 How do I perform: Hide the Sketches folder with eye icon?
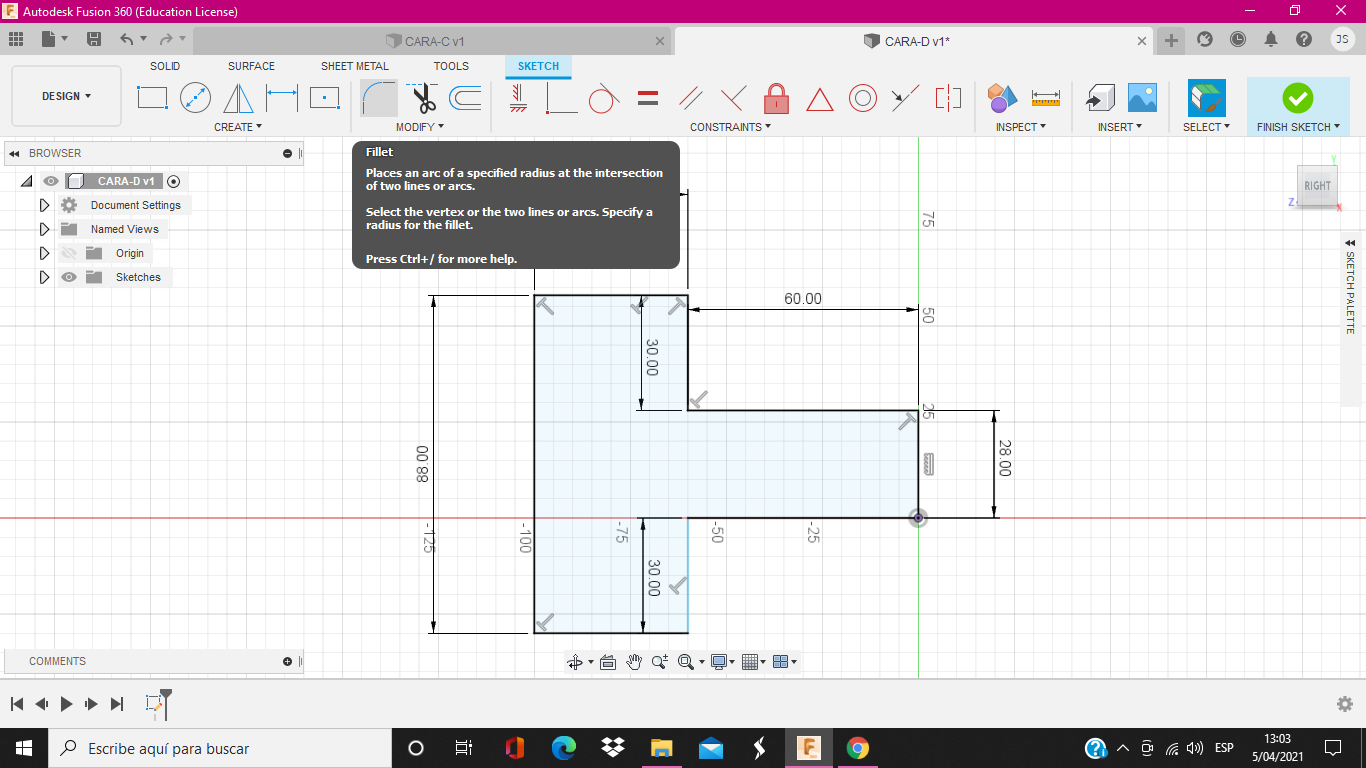click(69, 277)
